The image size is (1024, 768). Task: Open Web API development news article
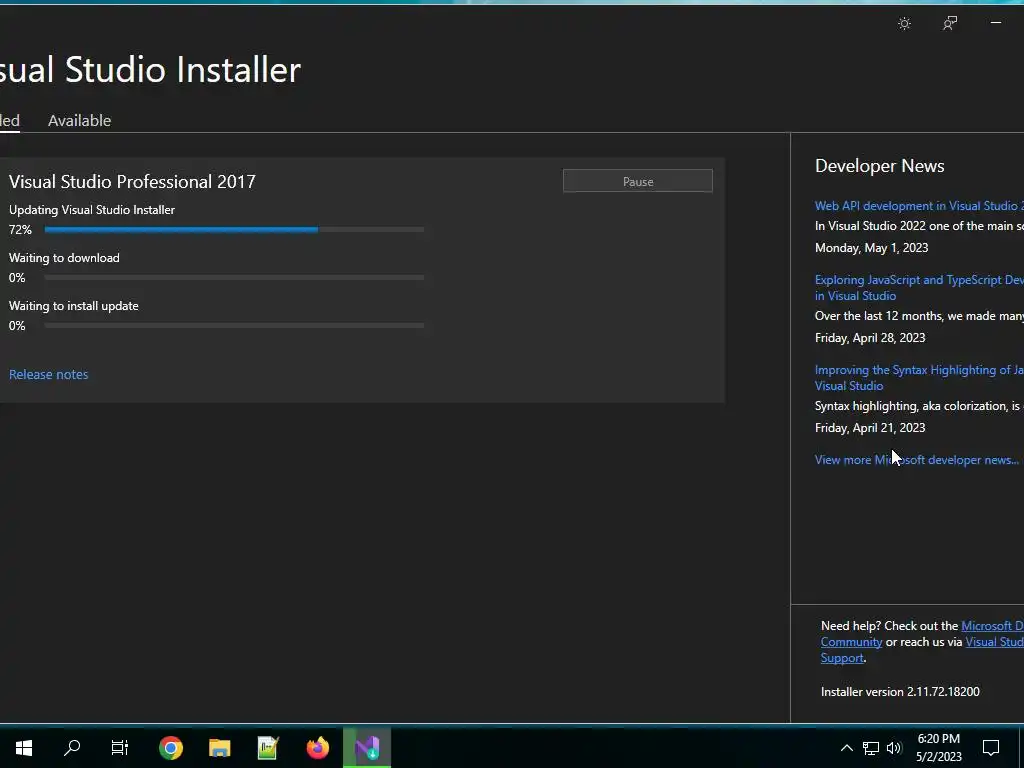point(919,206)
